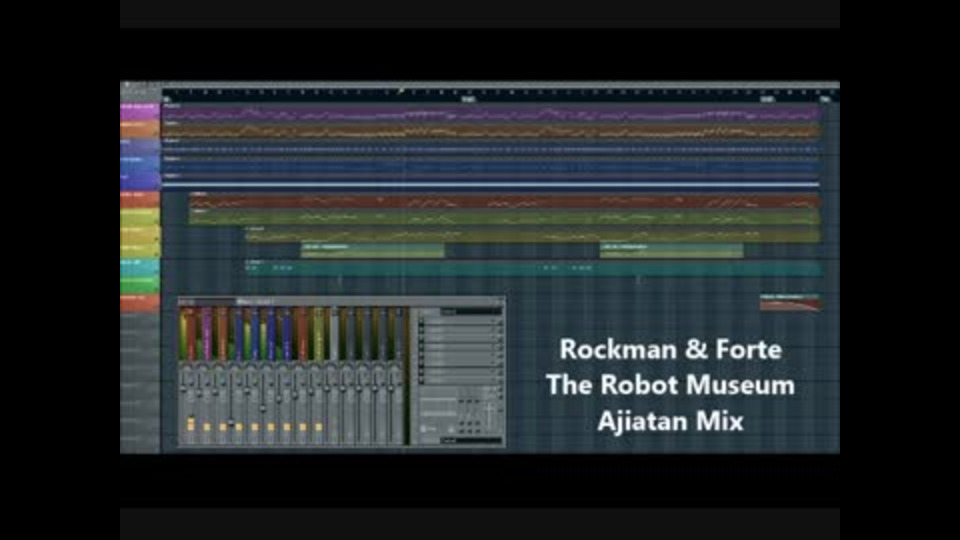
Task: Open the mixer output selector dropdown
Action: pyautogui.click(x=471, y=441)
